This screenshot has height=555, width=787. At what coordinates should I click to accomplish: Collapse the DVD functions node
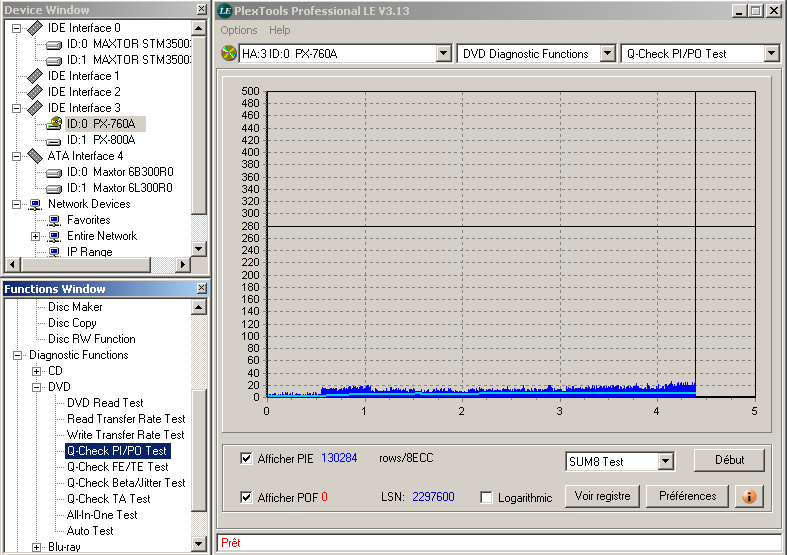tap(36, 387)
